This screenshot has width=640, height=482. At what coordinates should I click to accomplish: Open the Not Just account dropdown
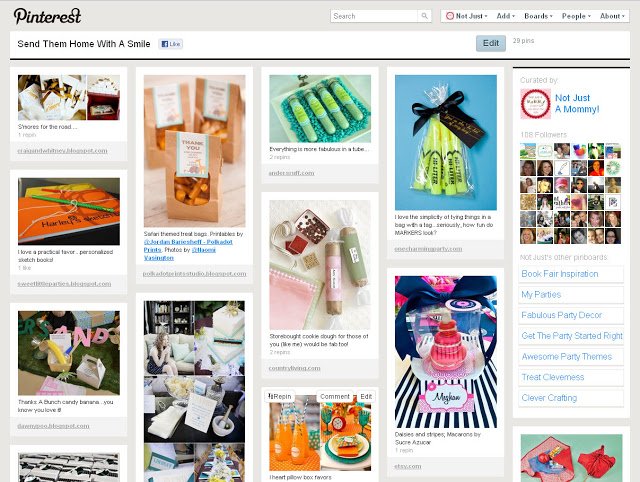(x=467, y=16)
